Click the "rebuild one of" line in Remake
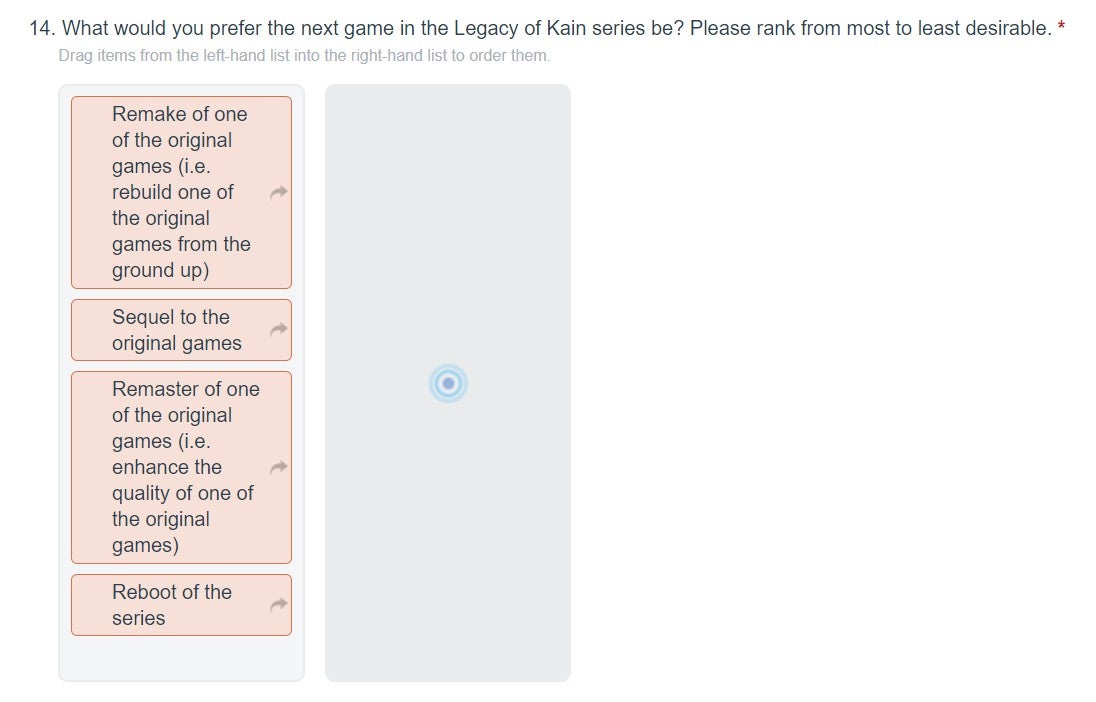This screenshot has width=1096, height=702. coord(173,192)
